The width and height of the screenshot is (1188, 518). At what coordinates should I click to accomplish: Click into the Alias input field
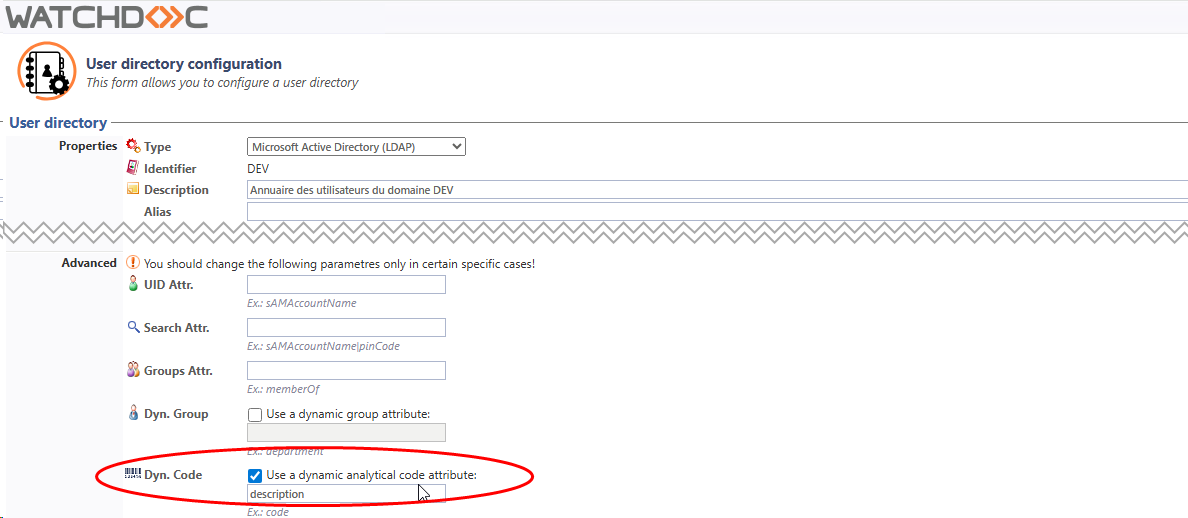pyautogui.click(x=717, y=211)
